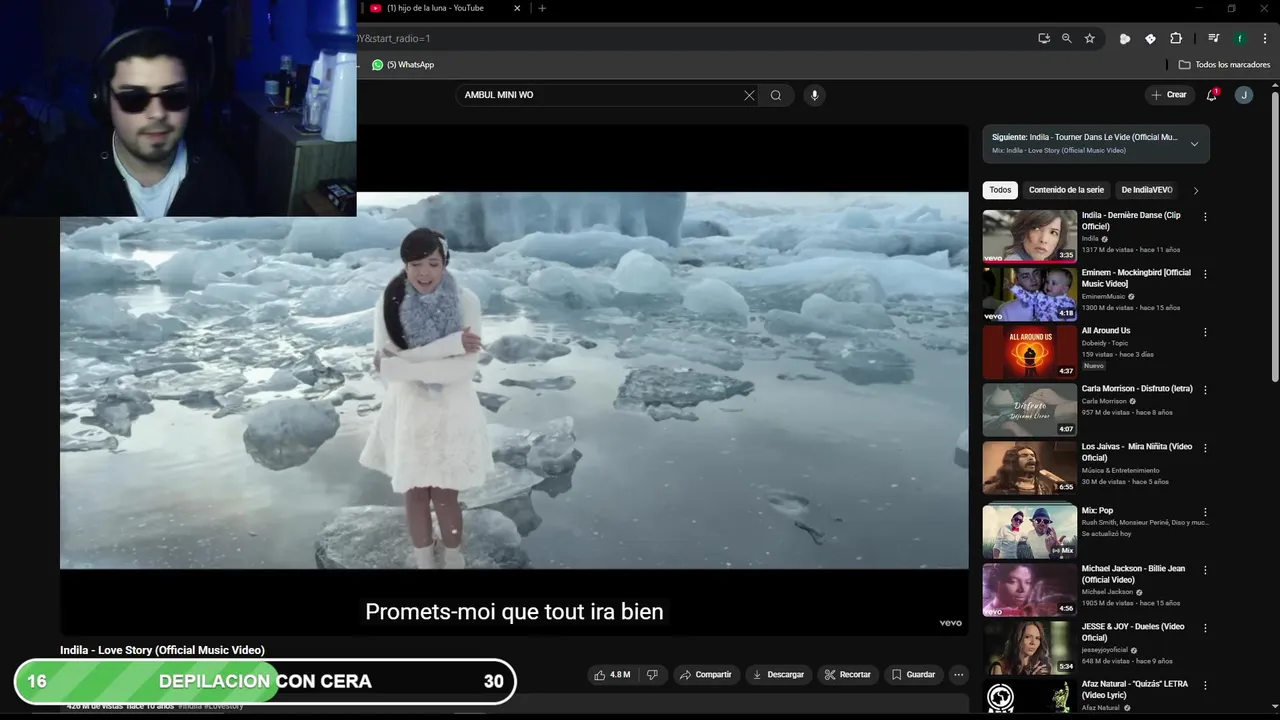
Task: Close the 'hijo de la luna' browser tab
Action: pyautogui.click(x=517, y=8)
